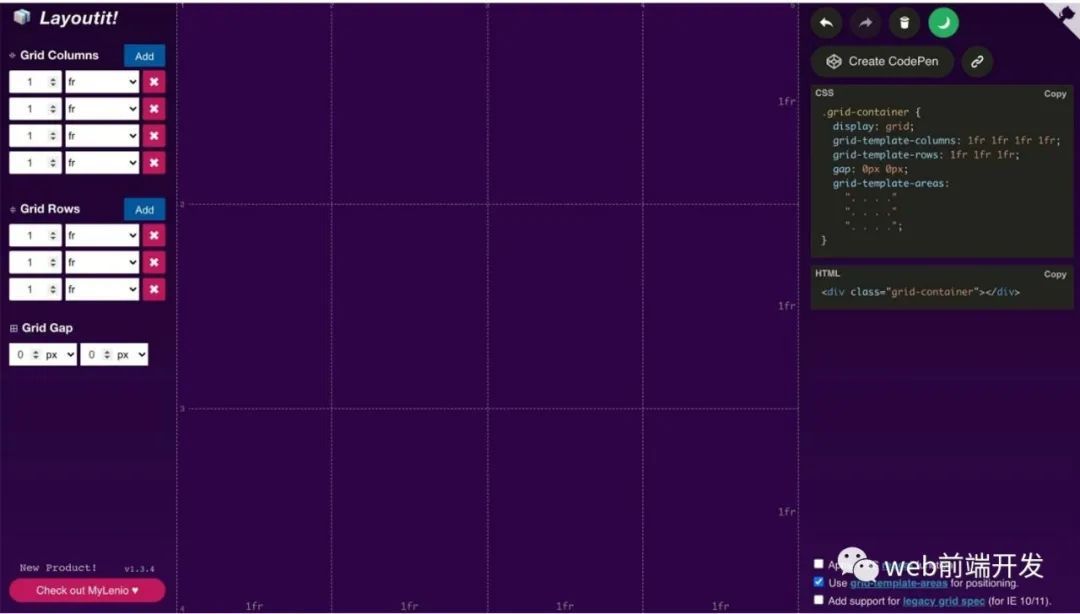Viewport: 1080px width, 614px height.
Task: Click the share link chain icon
Action: [977, 61]
